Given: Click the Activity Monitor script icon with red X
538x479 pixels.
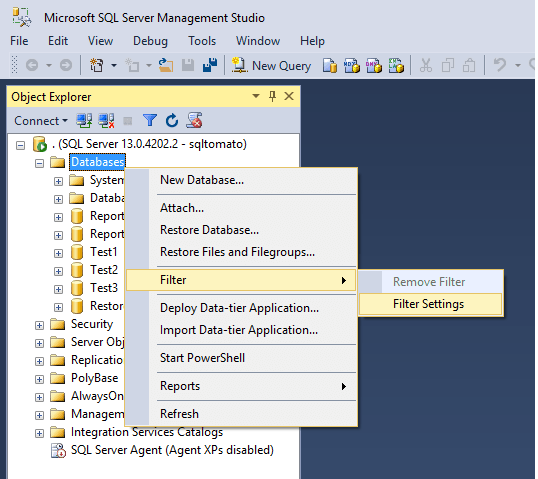Looking at the screenshot, I should tap(194, 120).
